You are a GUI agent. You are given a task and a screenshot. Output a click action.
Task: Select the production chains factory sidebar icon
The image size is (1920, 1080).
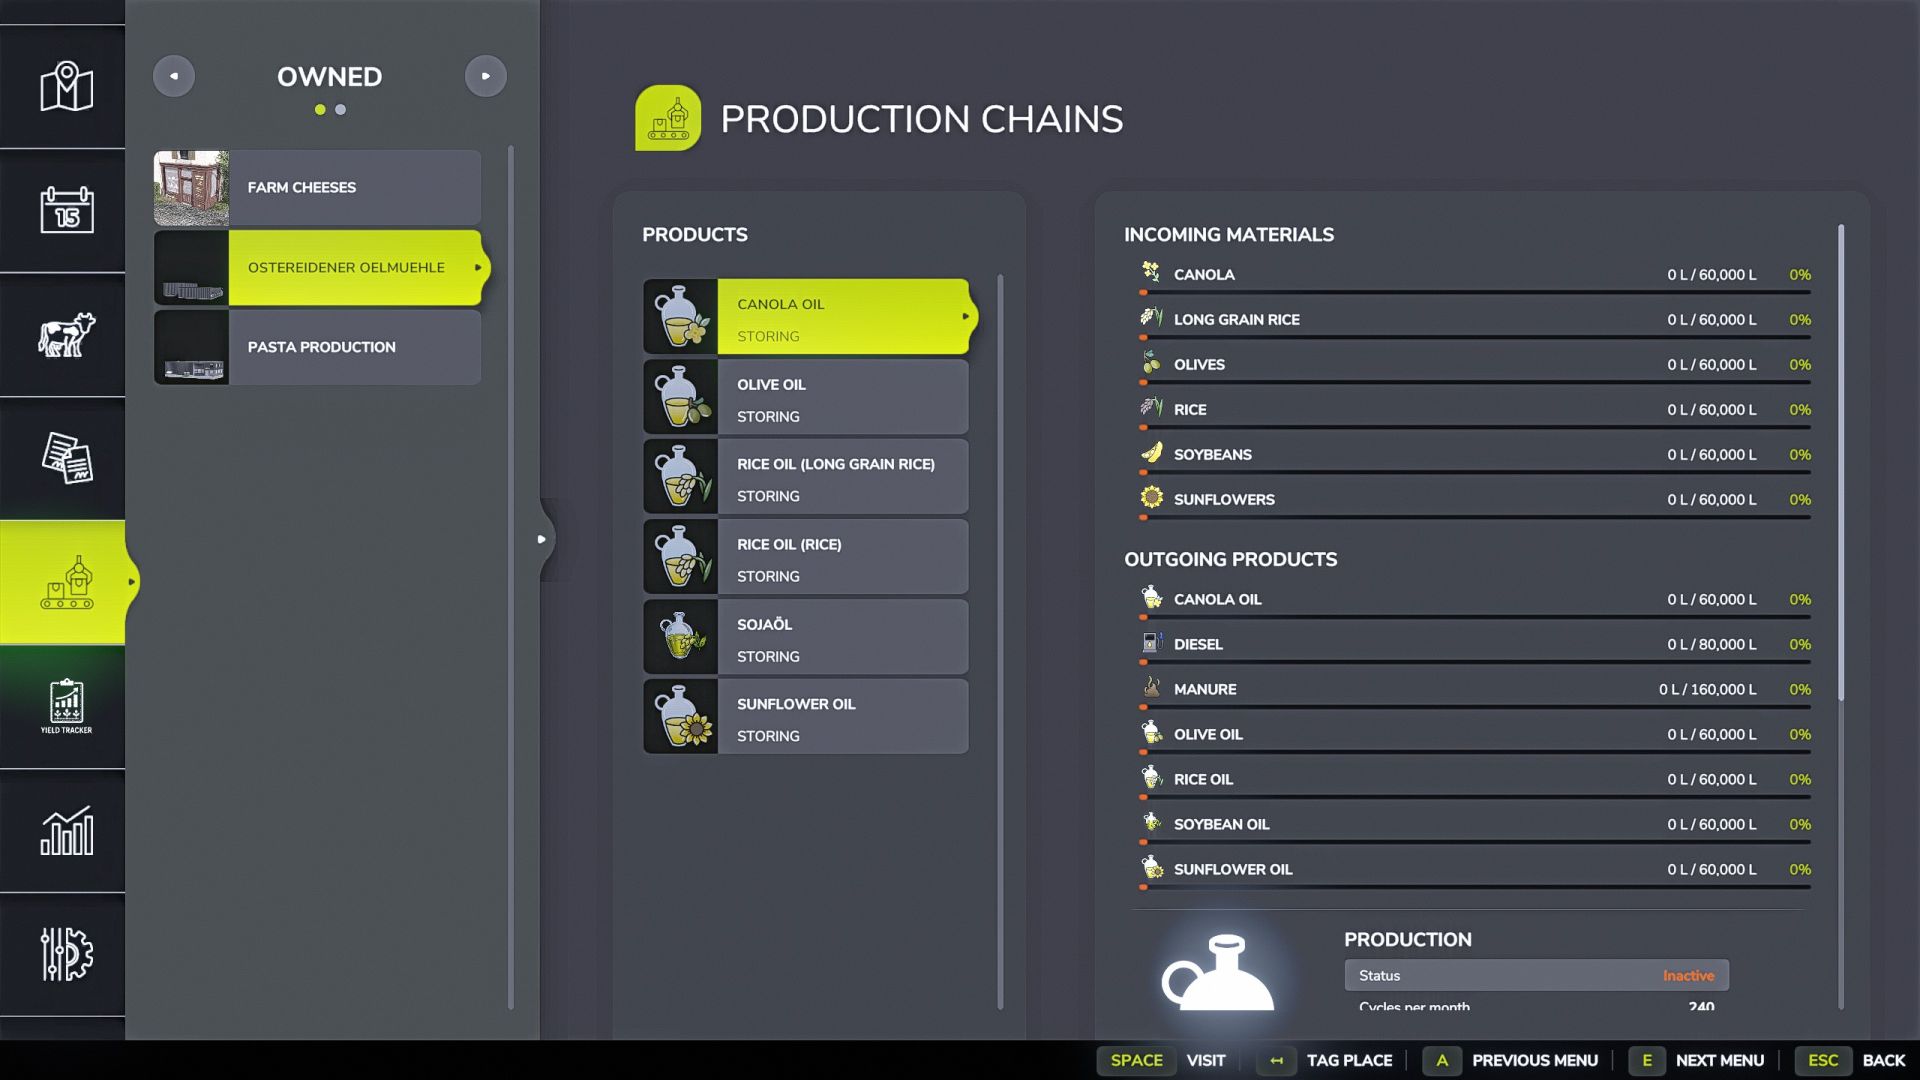click(x=66, y=582)
